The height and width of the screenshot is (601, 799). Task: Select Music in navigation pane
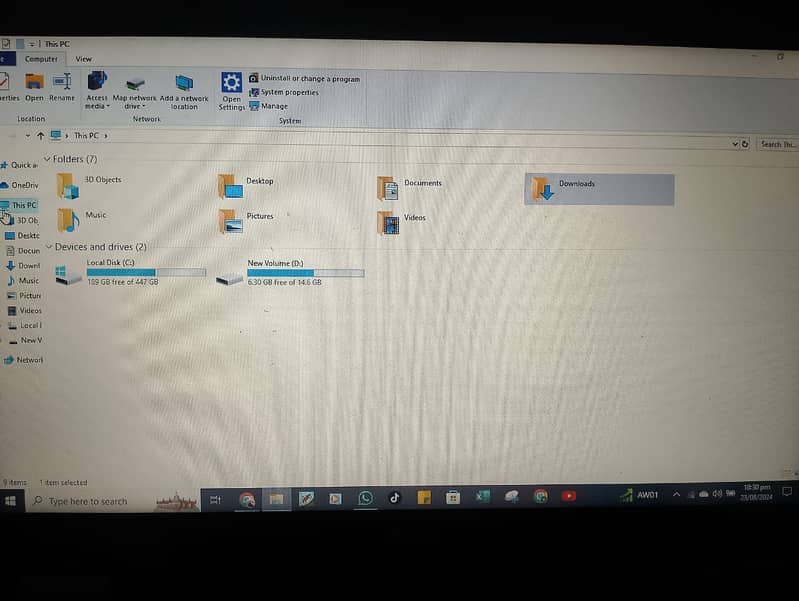[x=23, y=280]
